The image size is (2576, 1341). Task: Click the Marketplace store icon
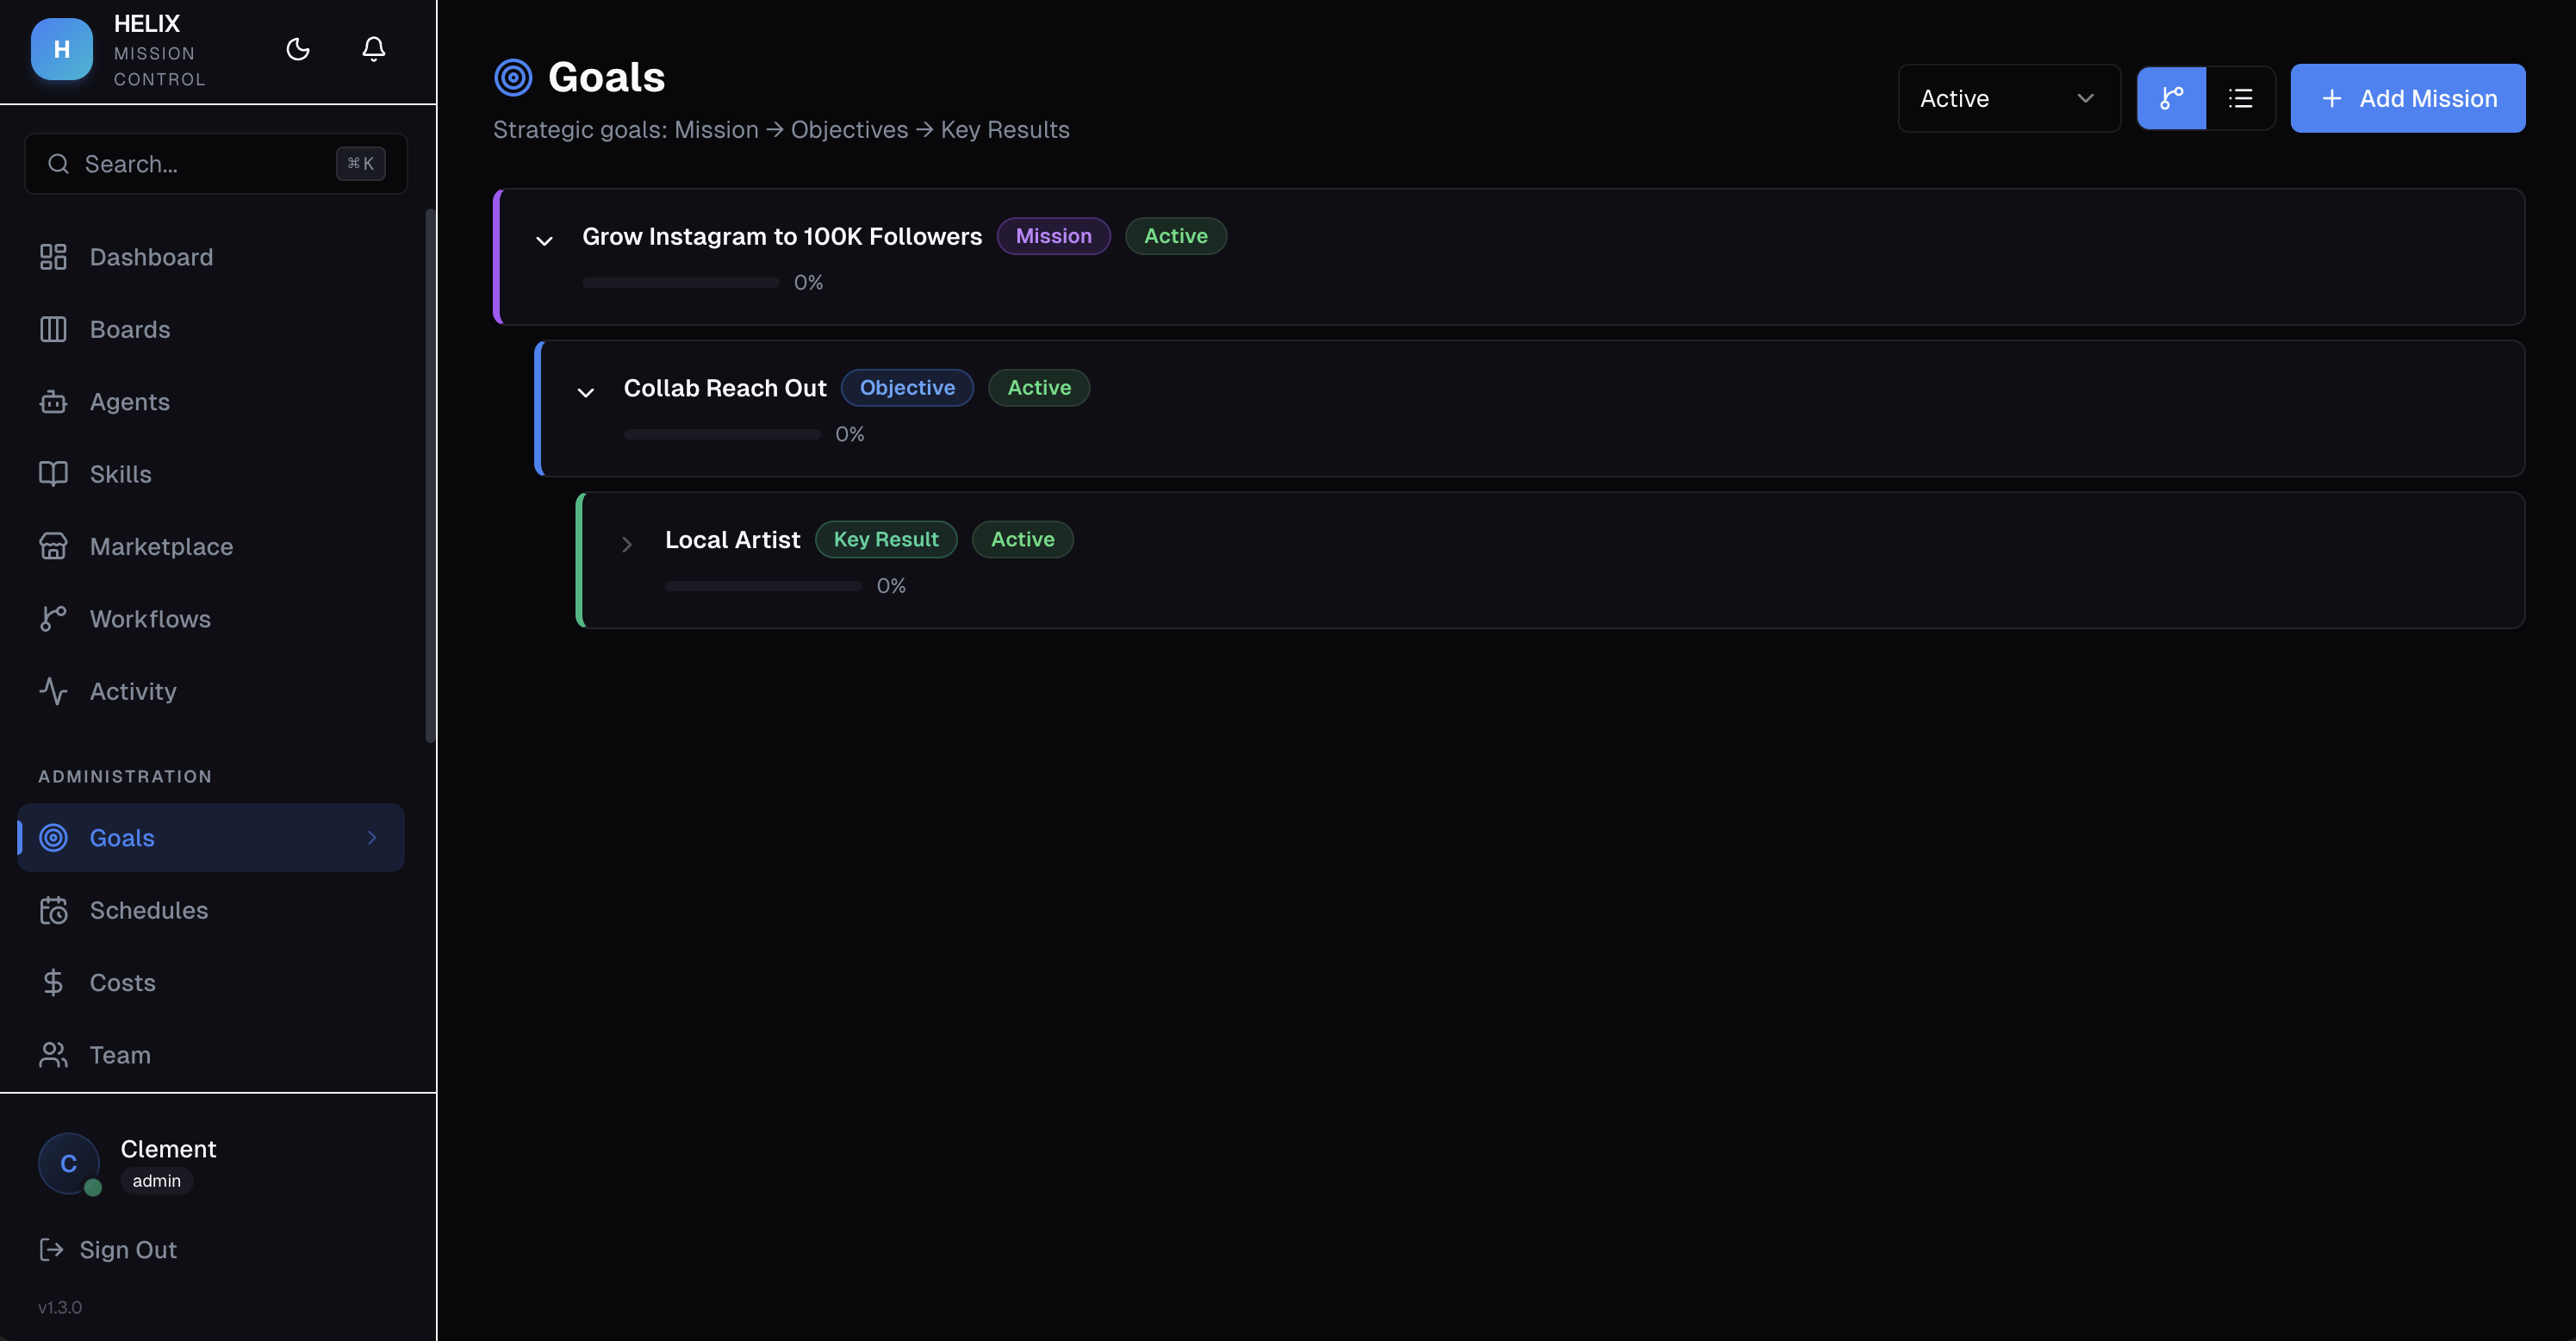click(53, 546)
